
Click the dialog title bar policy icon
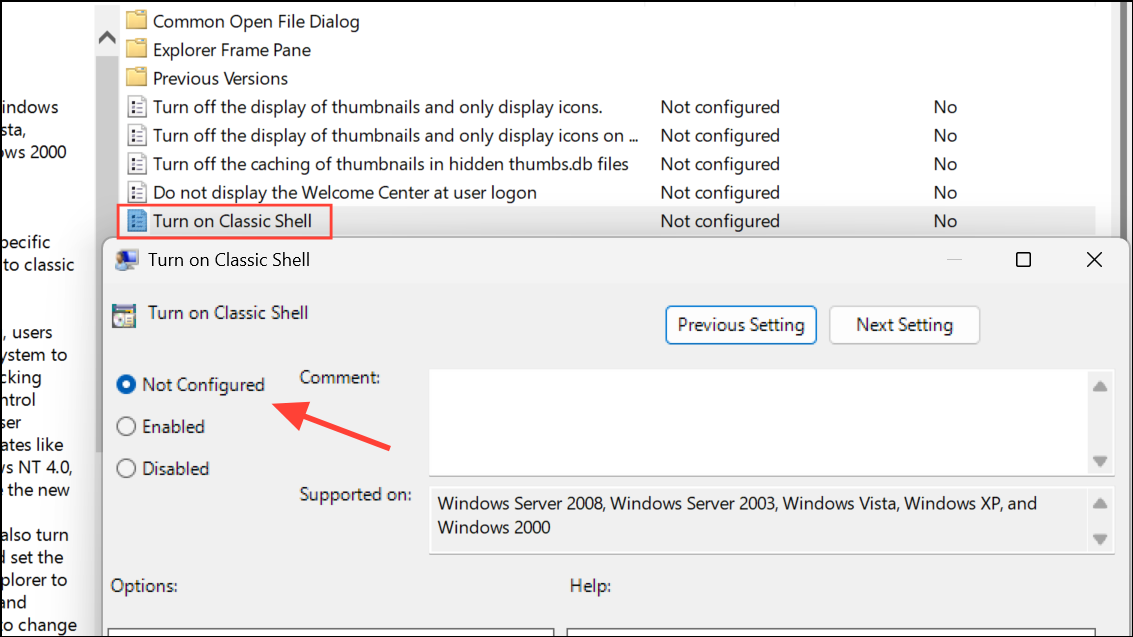[127, 260]
